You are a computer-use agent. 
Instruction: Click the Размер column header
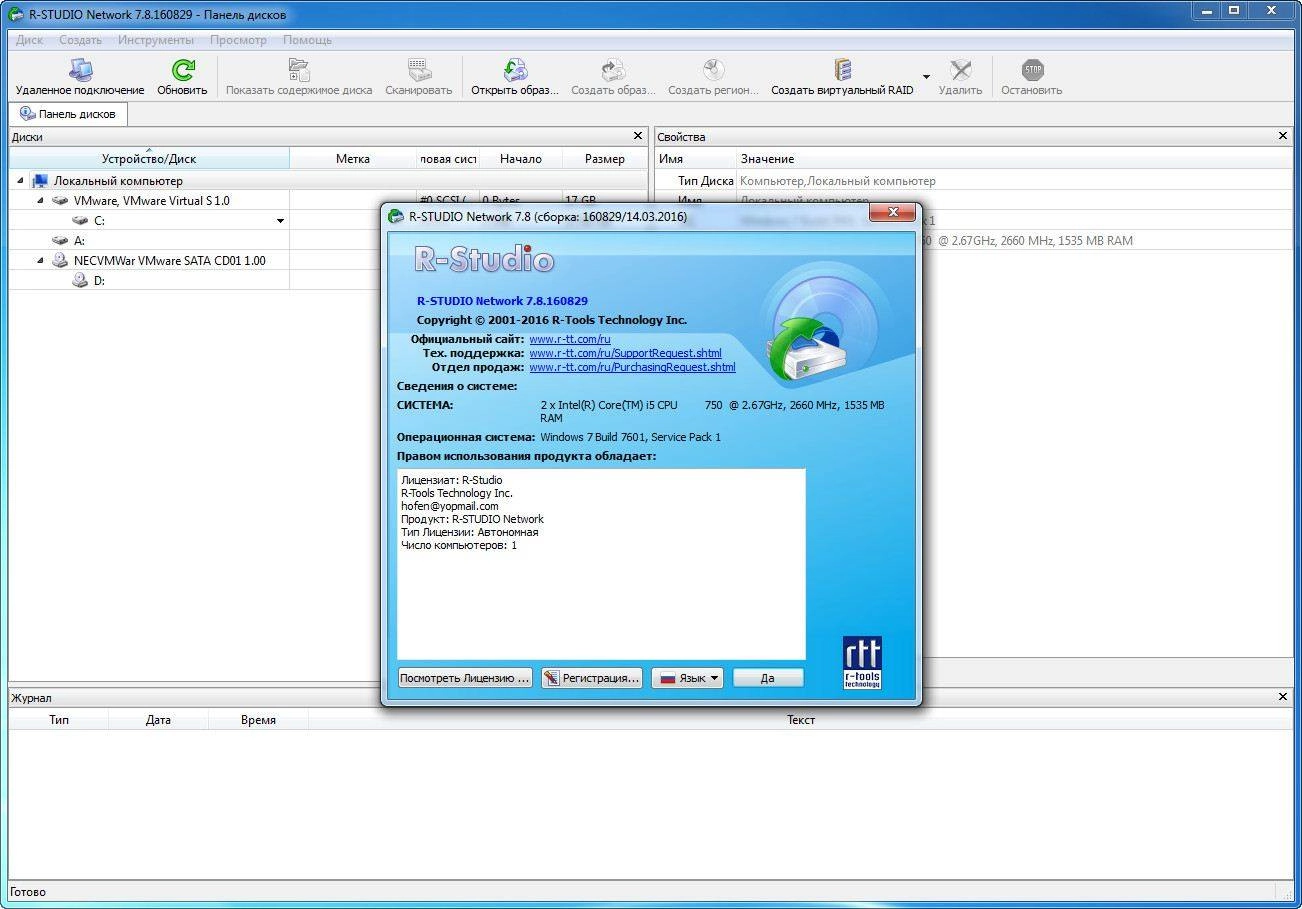click(x=604, y=159)
